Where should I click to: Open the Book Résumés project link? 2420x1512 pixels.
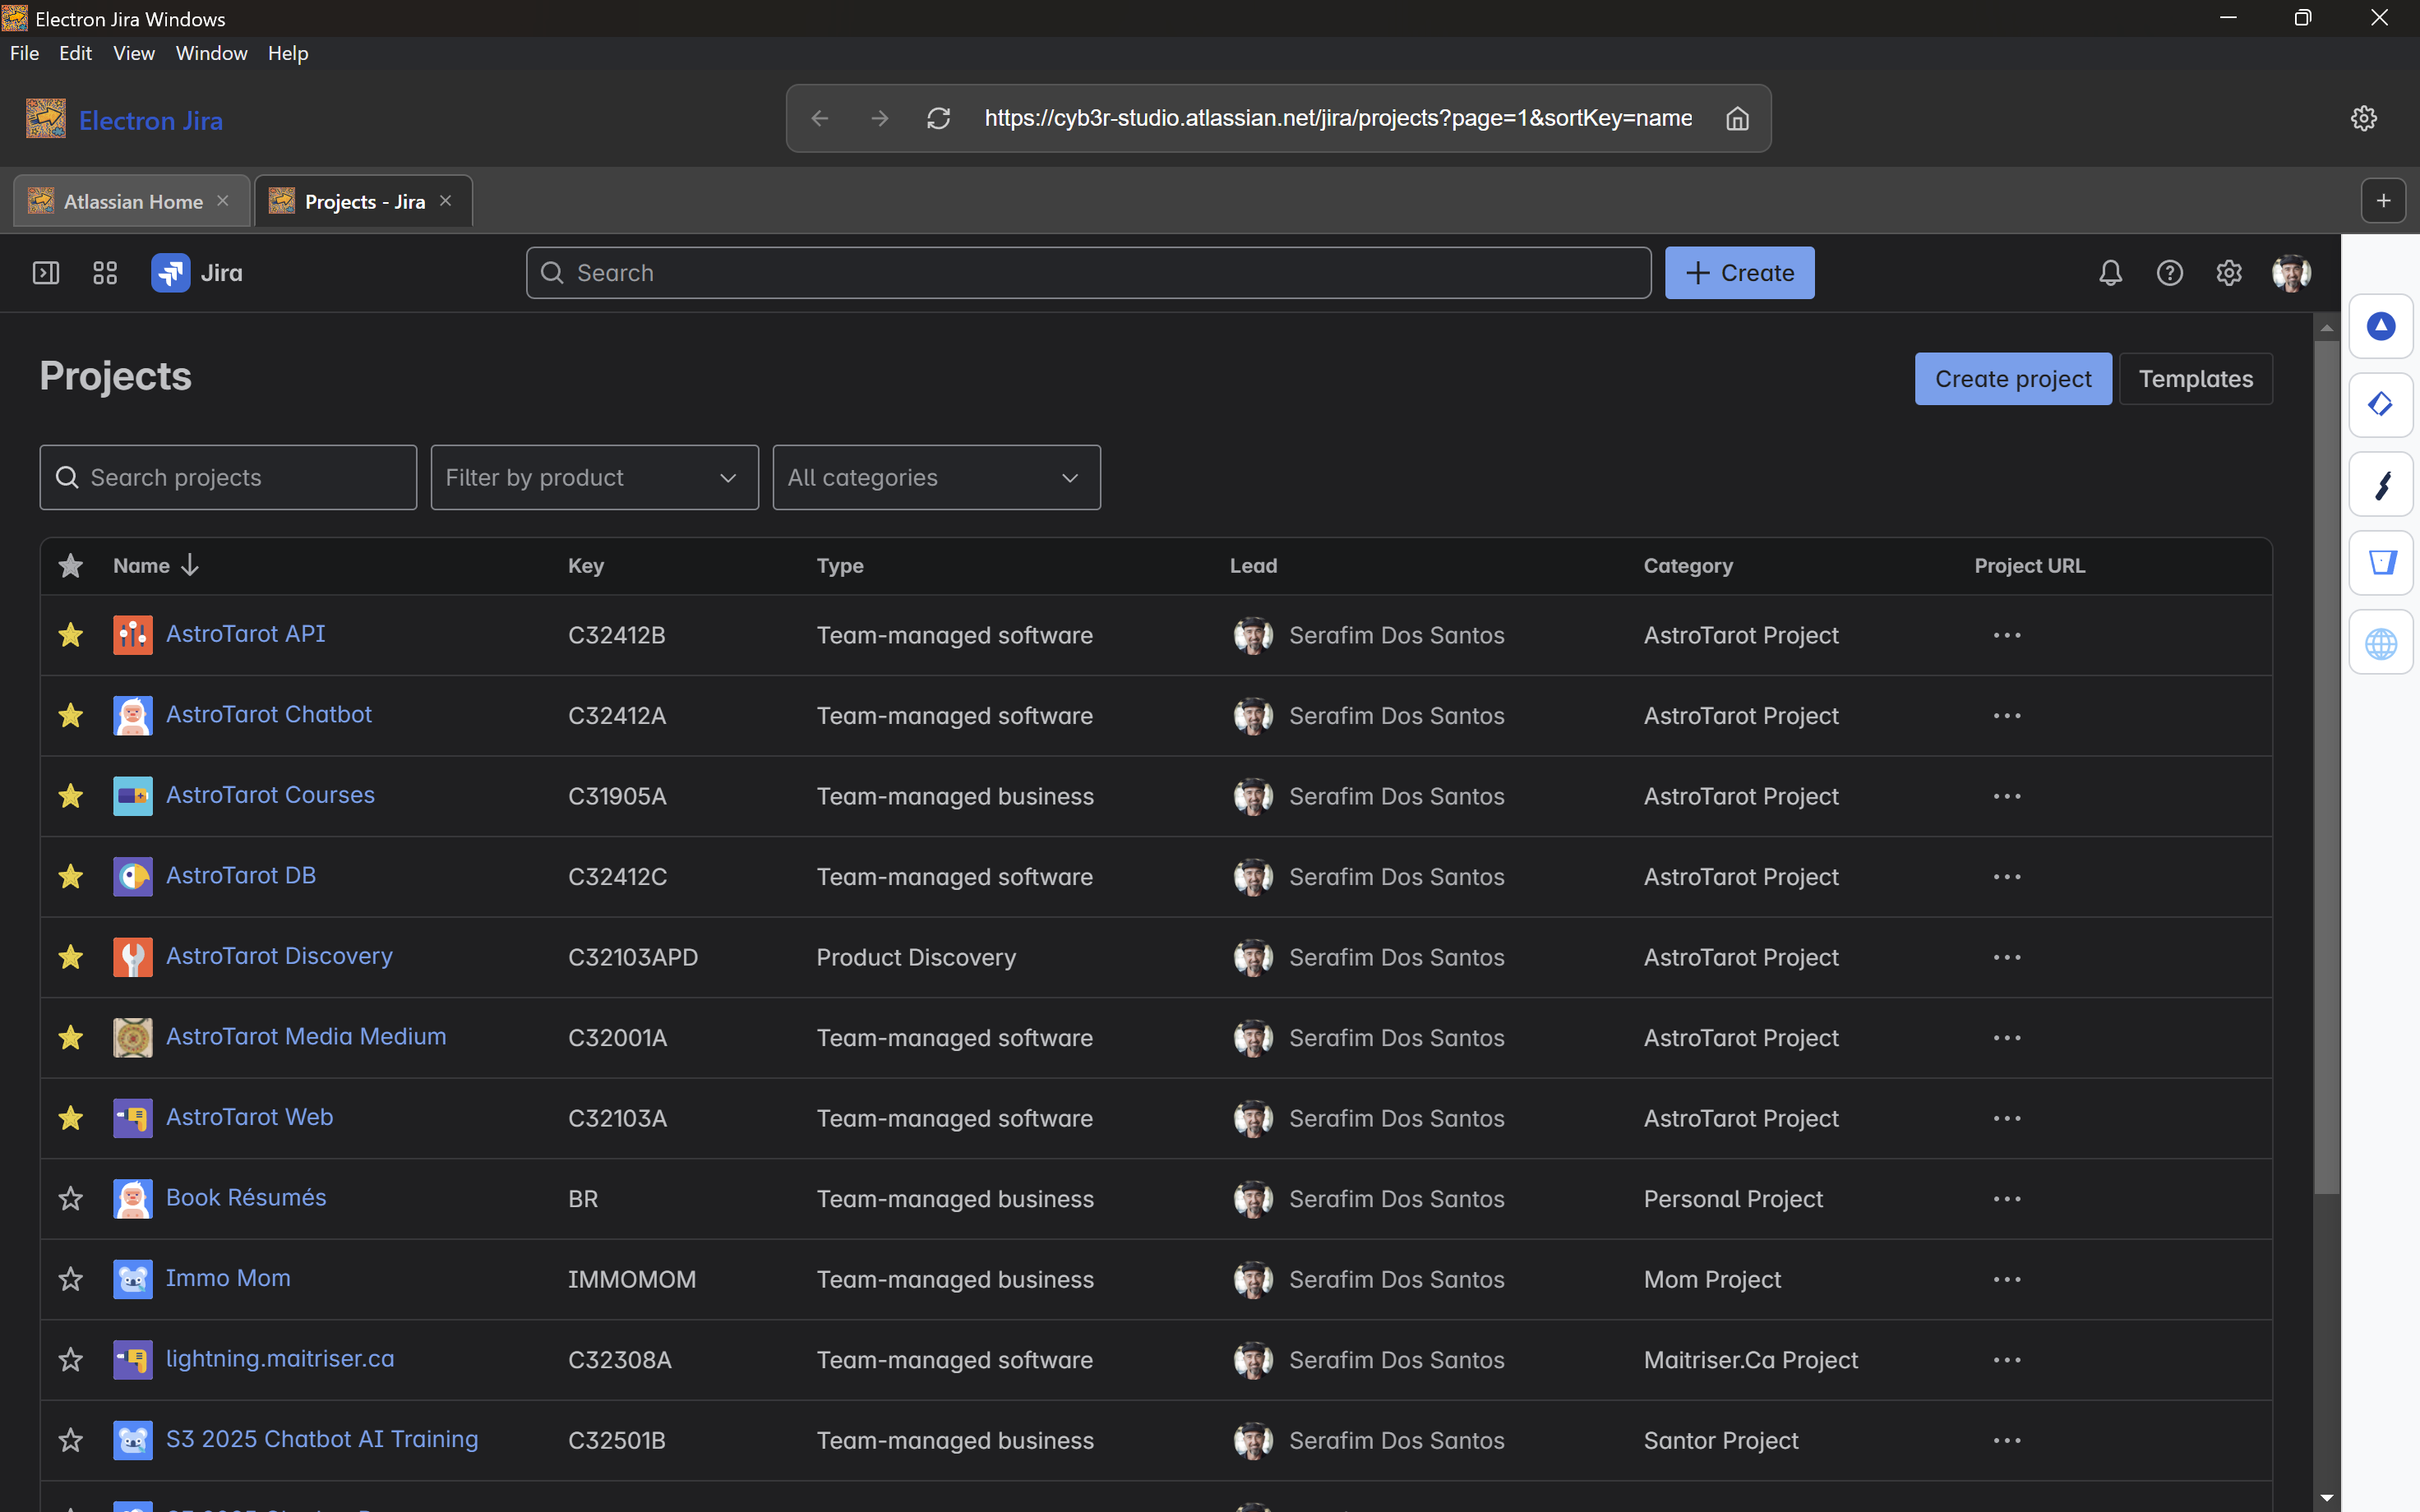click(x=246, y=1198)
